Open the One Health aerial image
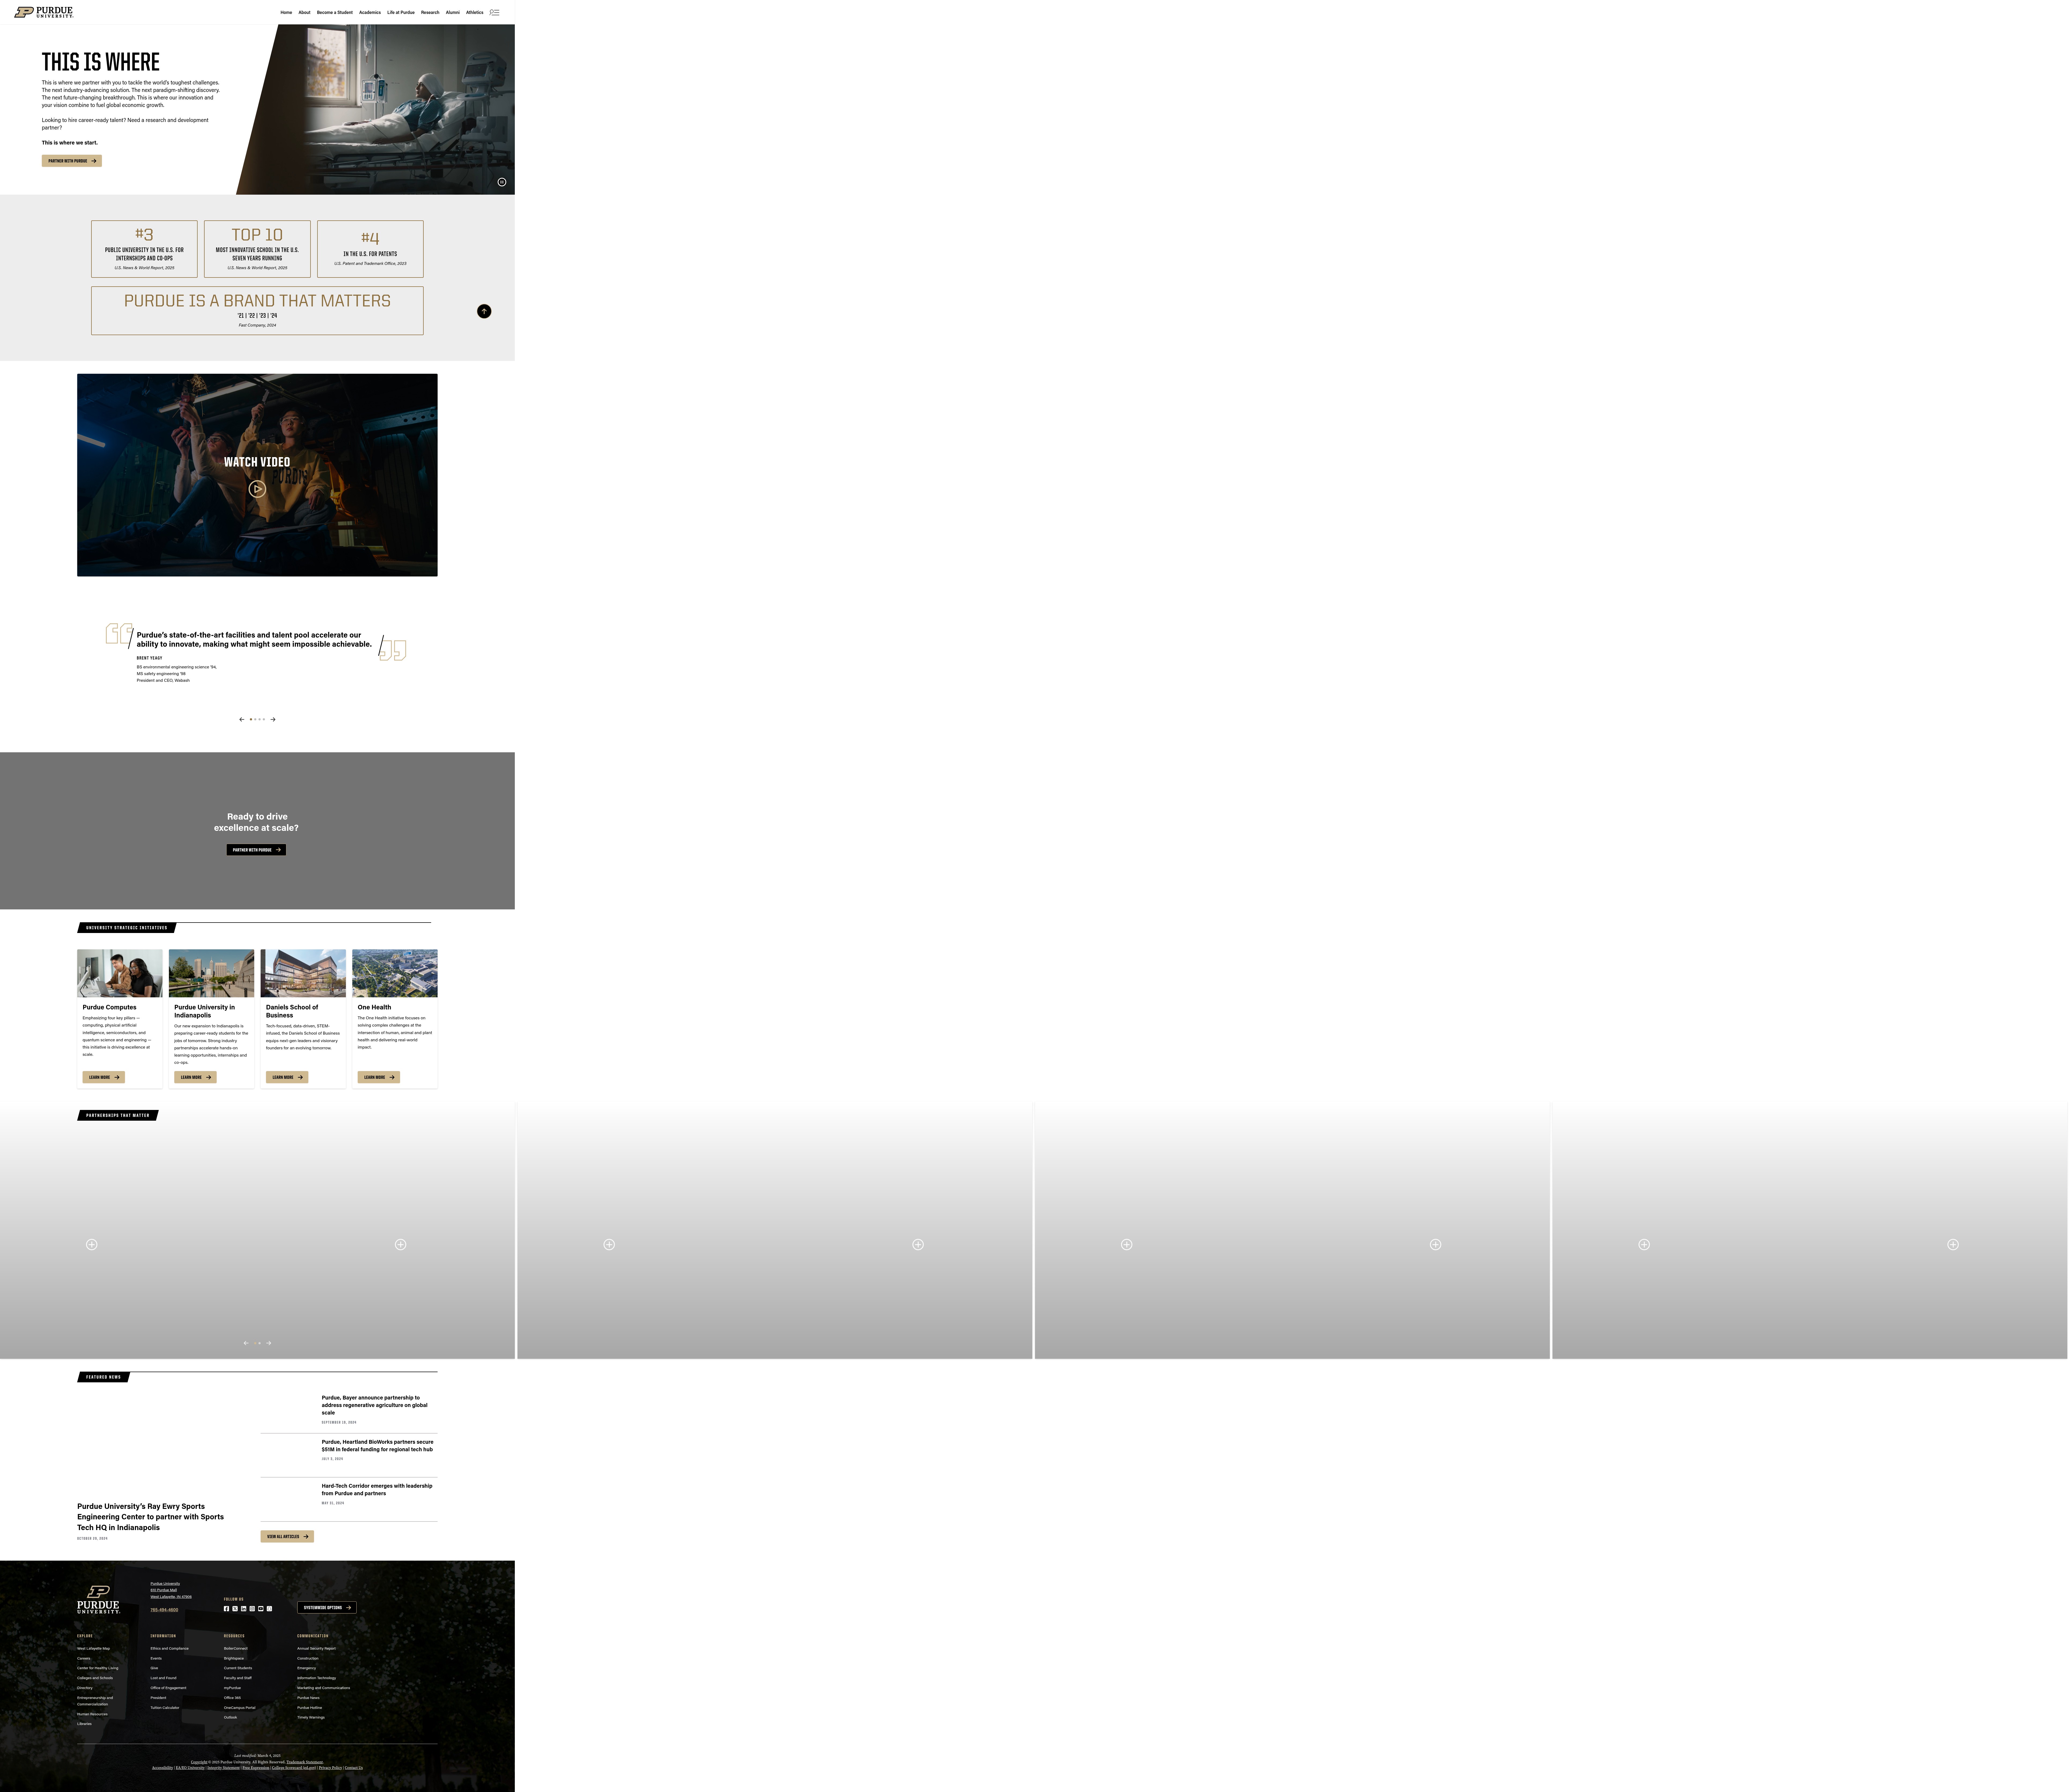The image size is (2070, 1792). (395, 973)
